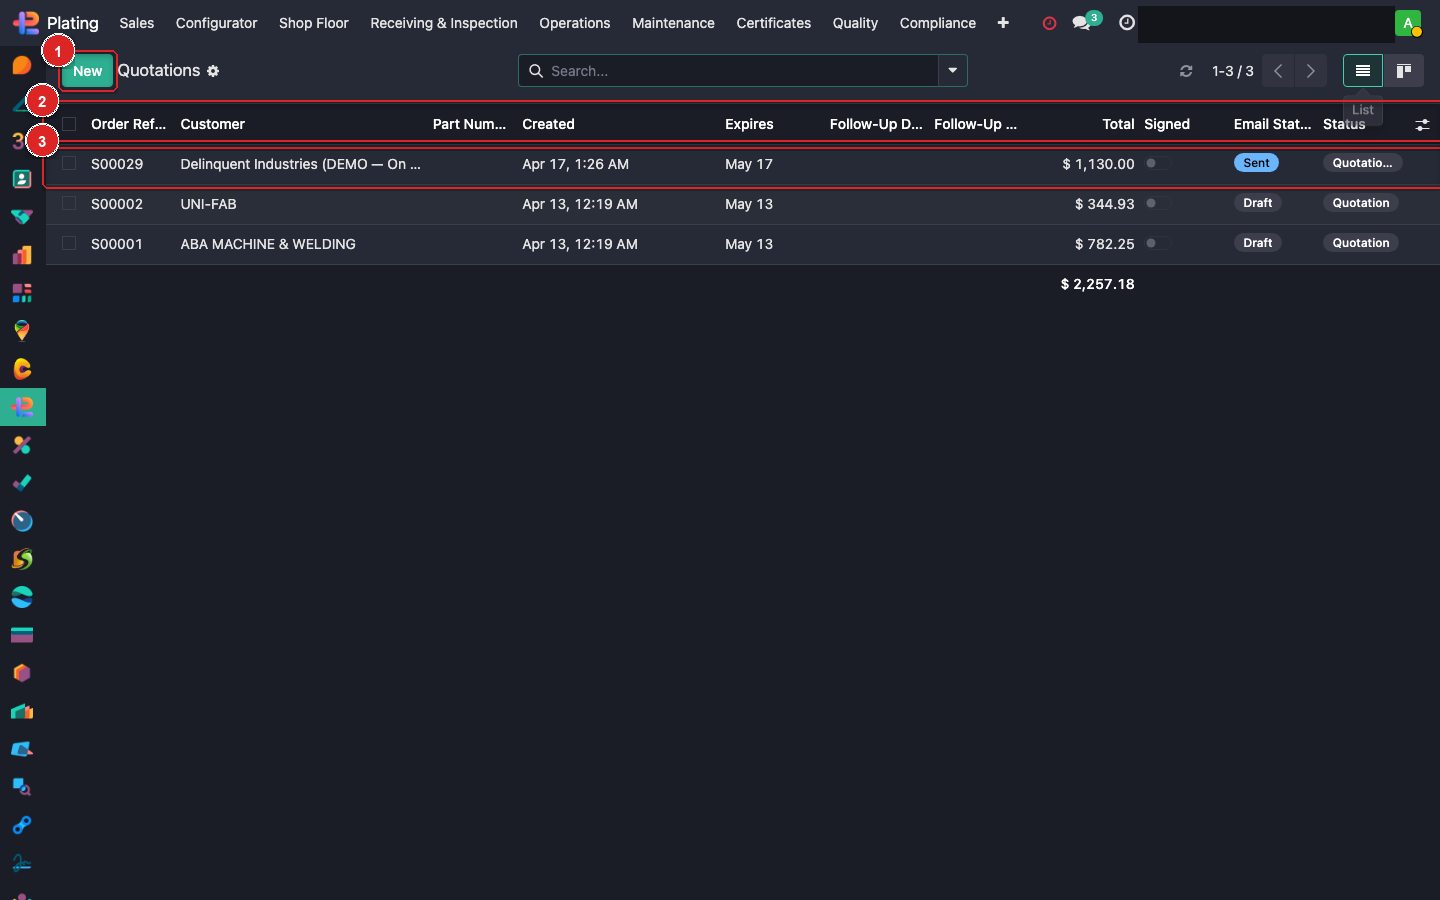
Task: Click the Quotations settings gear icon
Action: coord(213,71)
